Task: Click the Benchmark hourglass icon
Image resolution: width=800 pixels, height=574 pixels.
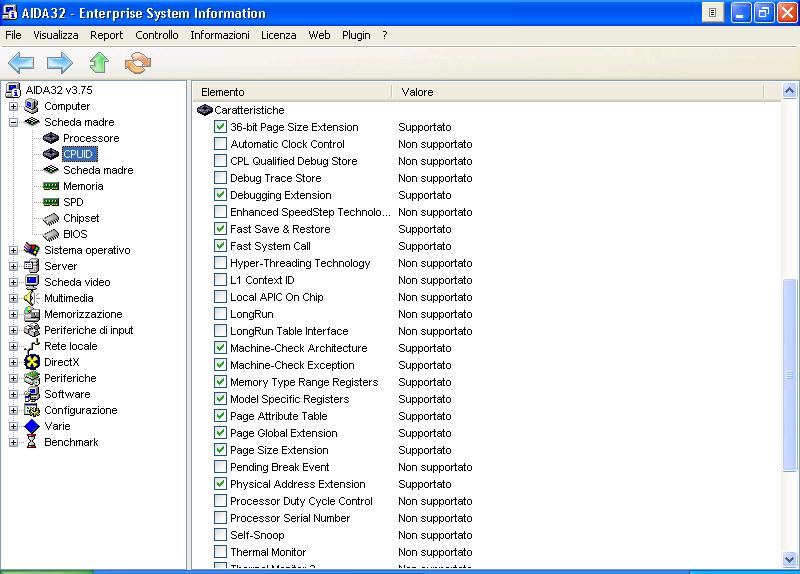Action: click(x=32, y=442)
